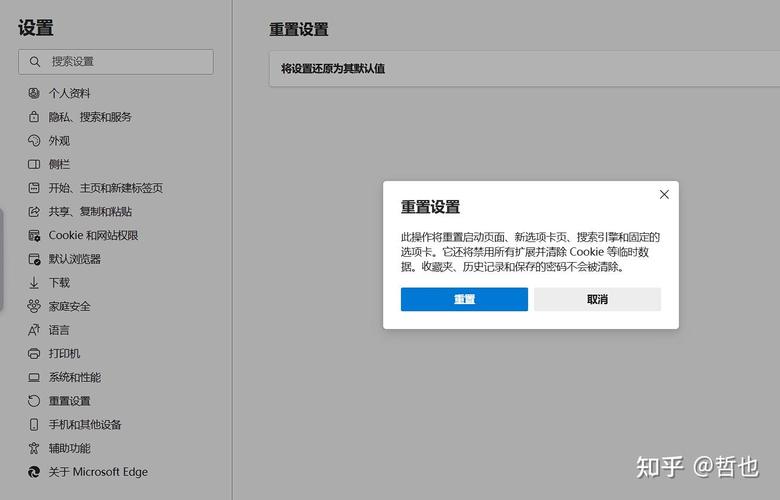This screenshot has width=780, height=500.
Task: Click the 系统和性能 laptop icon
Action: (34, 378)
